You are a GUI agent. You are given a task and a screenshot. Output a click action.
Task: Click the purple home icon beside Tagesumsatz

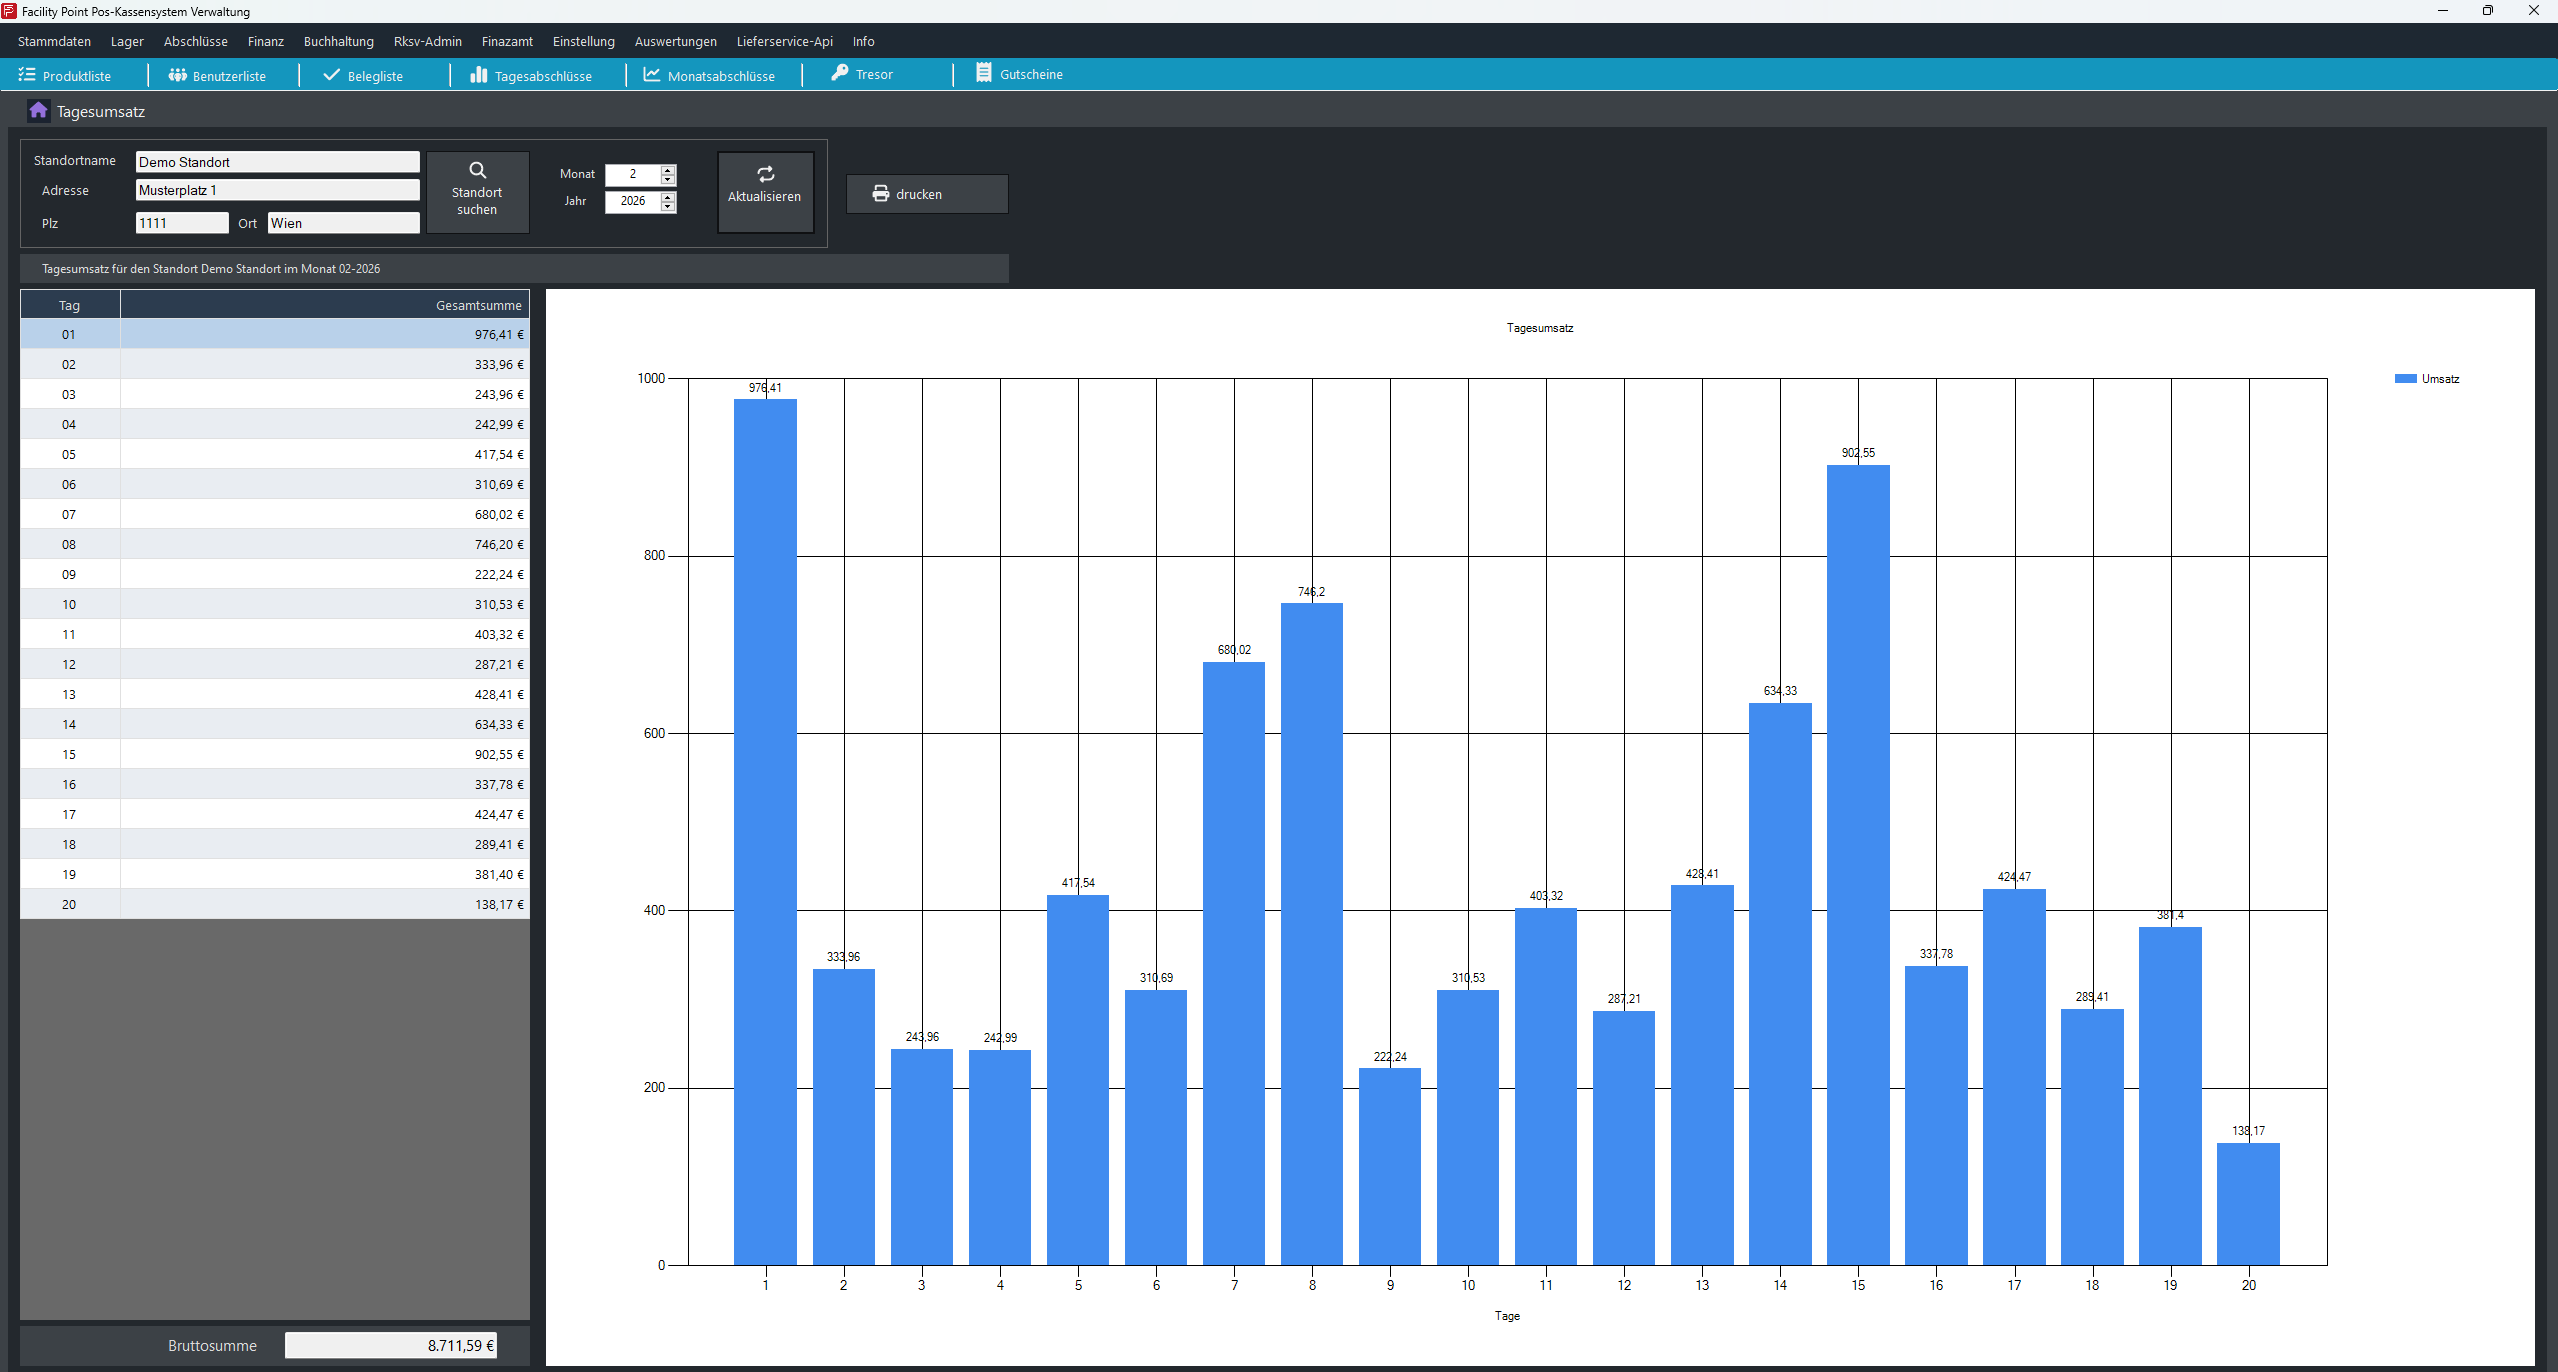[38, 111]
